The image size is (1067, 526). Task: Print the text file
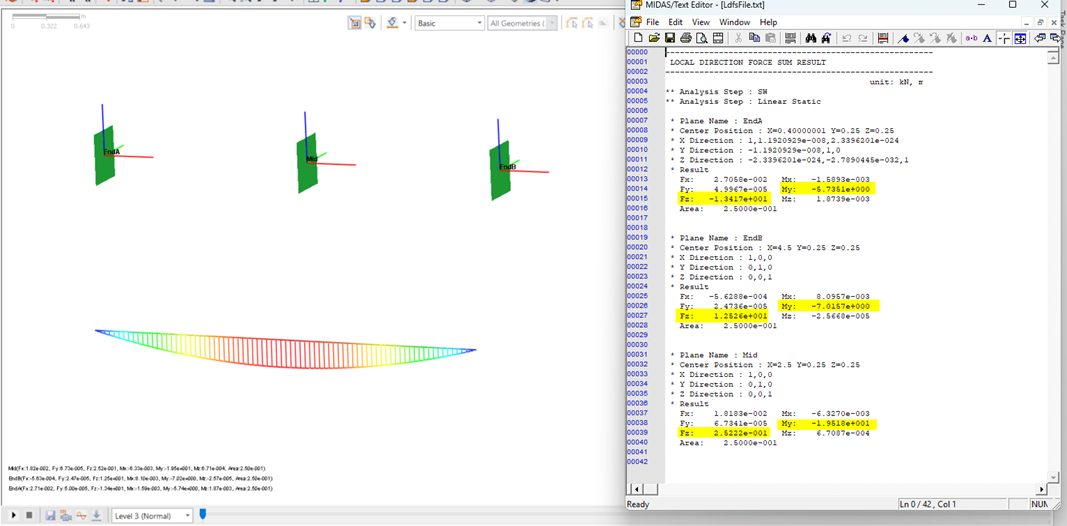coord(686,38)
